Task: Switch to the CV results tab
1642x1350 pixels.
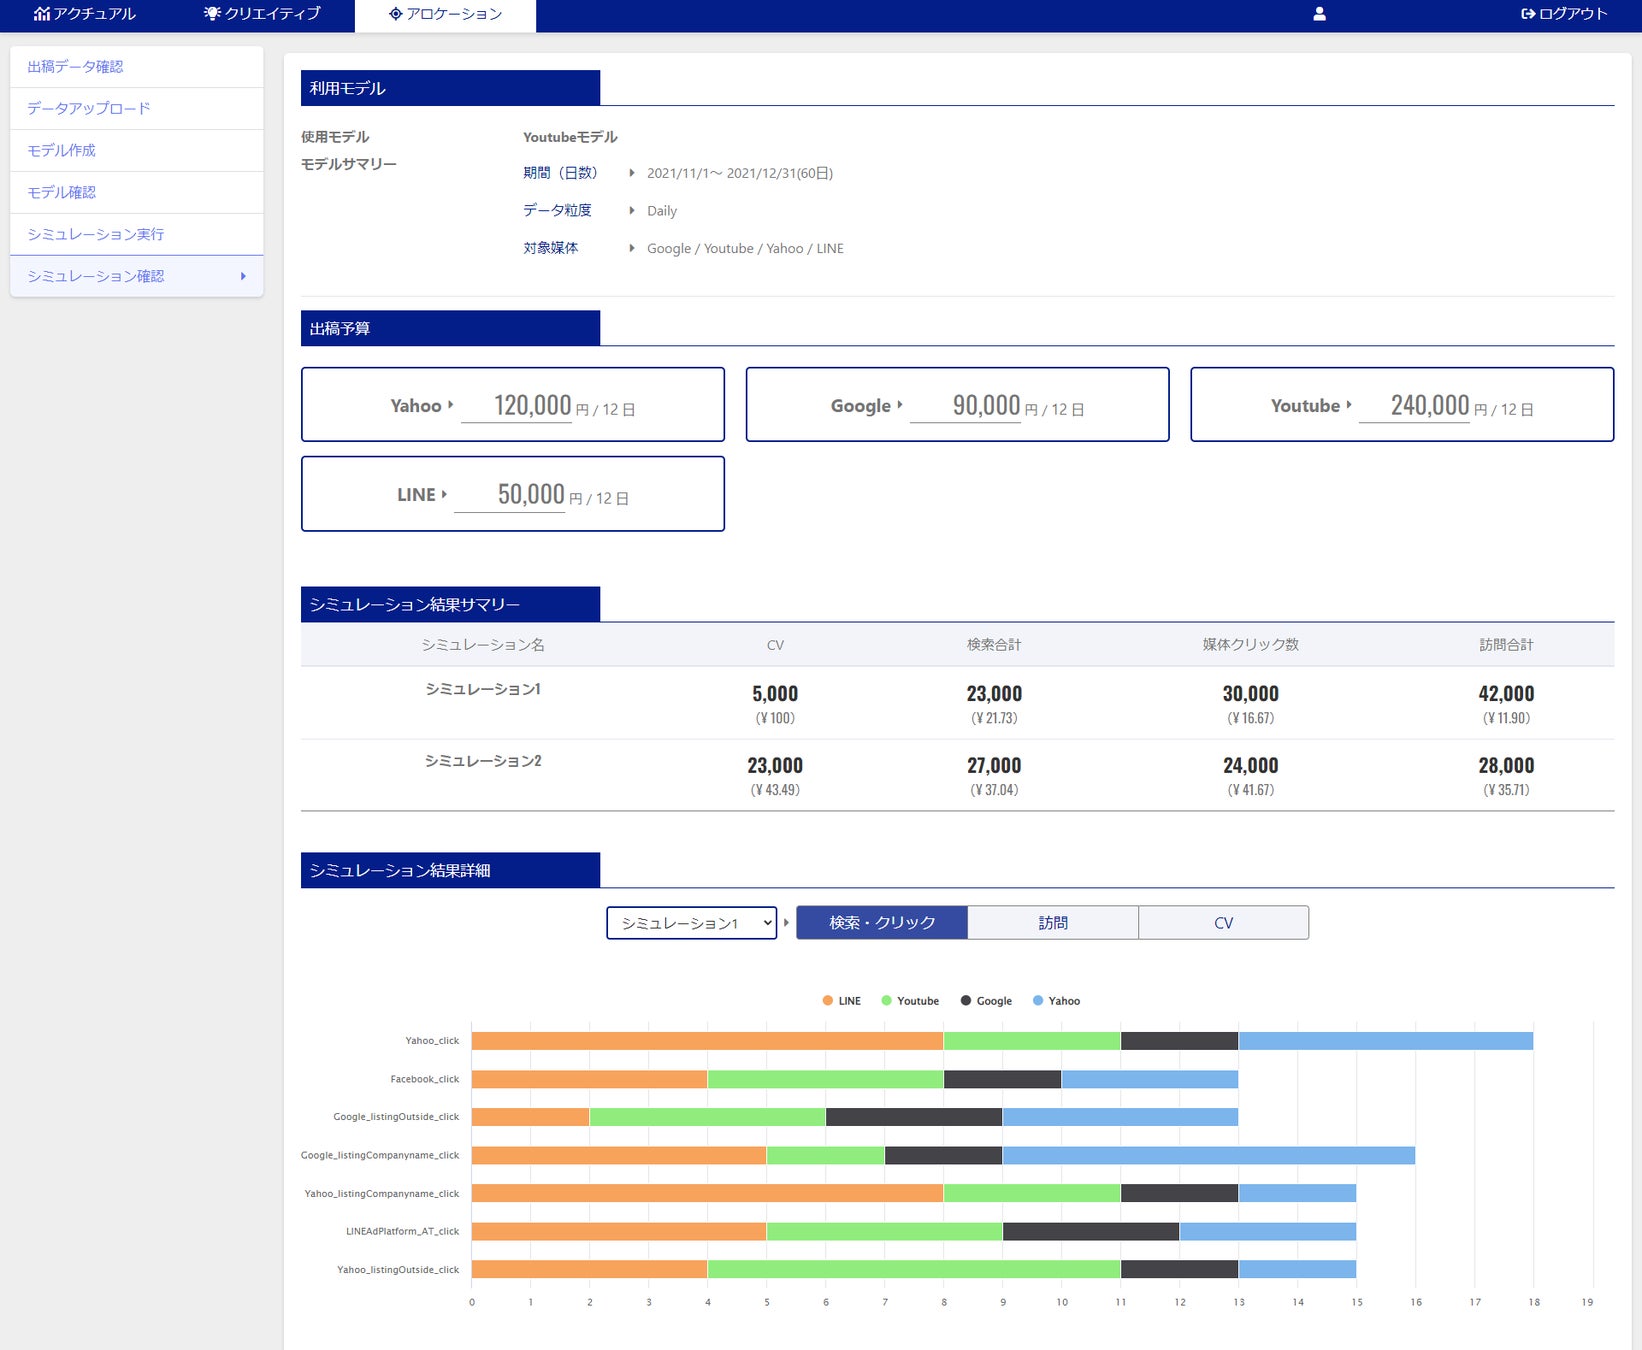Action: [1223, 923]
